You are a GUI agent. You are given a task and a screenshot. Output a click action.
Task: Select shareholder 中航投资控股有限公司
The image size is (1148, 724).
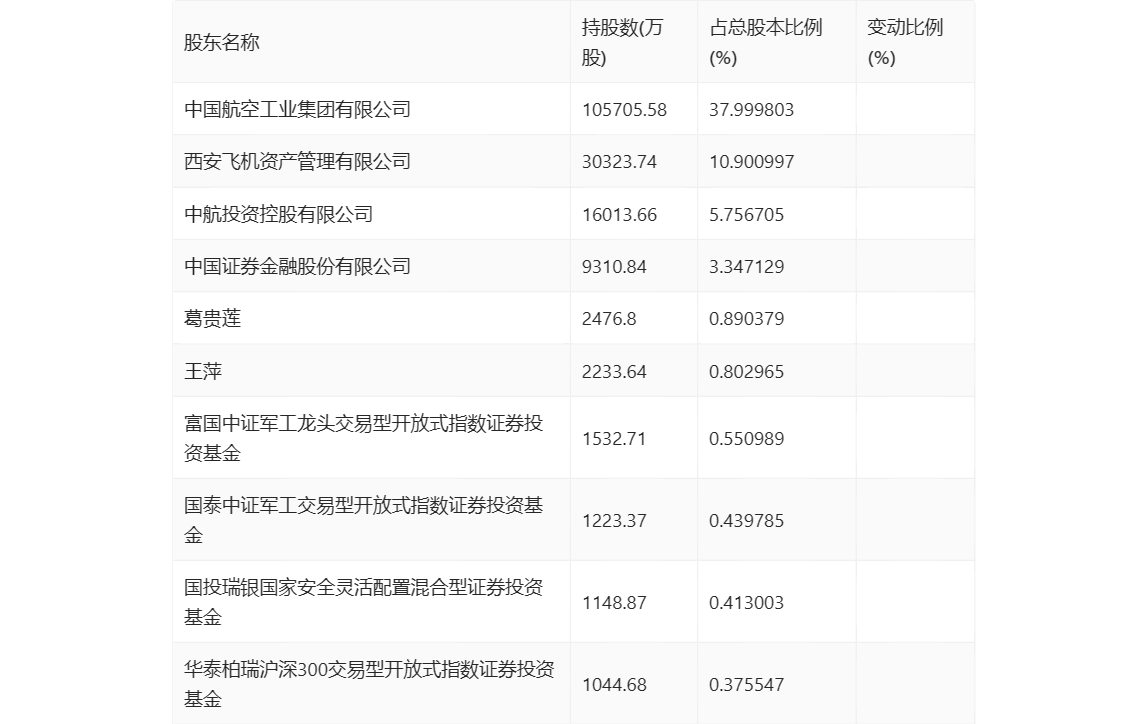pos(278,214)
